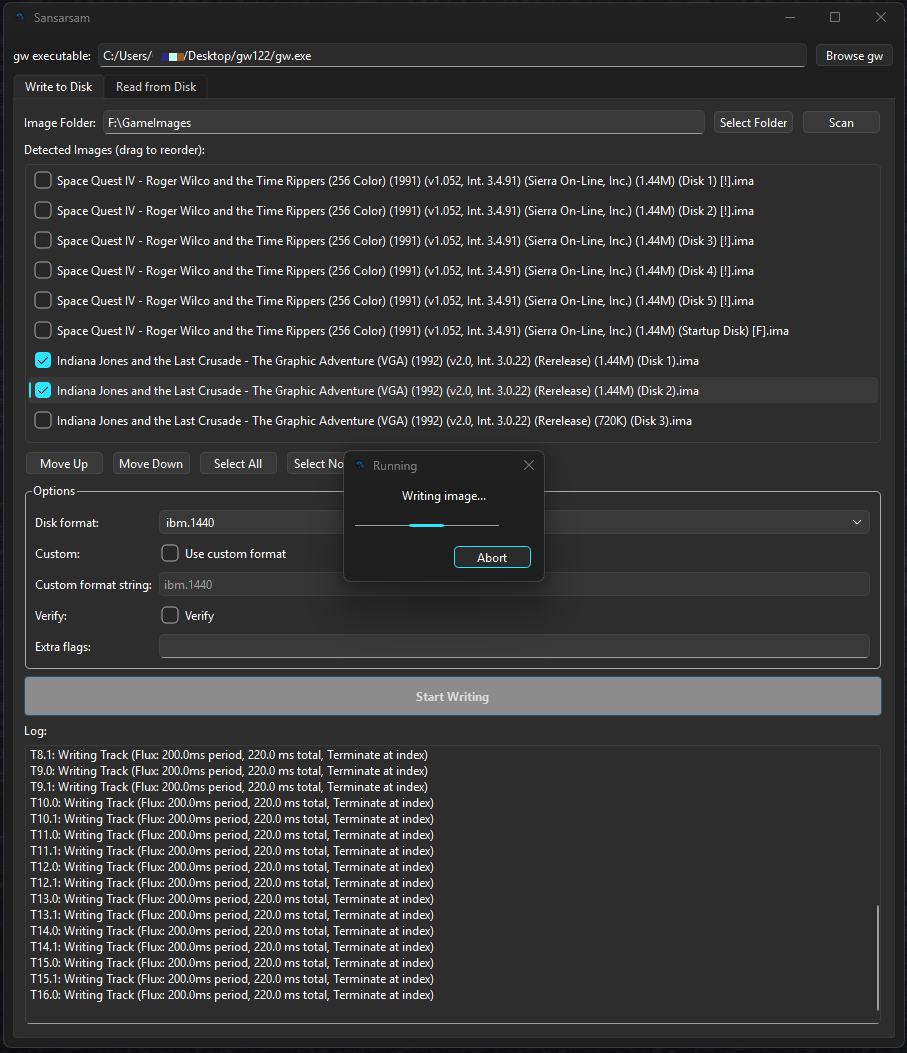Click the Scan button
Screen dimensions: 907x1053
point(841,123)
